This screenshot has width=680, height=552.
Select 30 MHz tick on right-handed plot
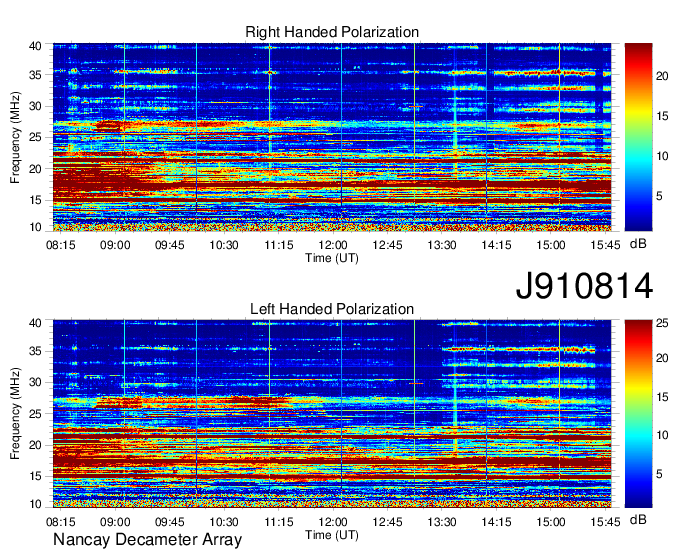(x=36, y=106)
